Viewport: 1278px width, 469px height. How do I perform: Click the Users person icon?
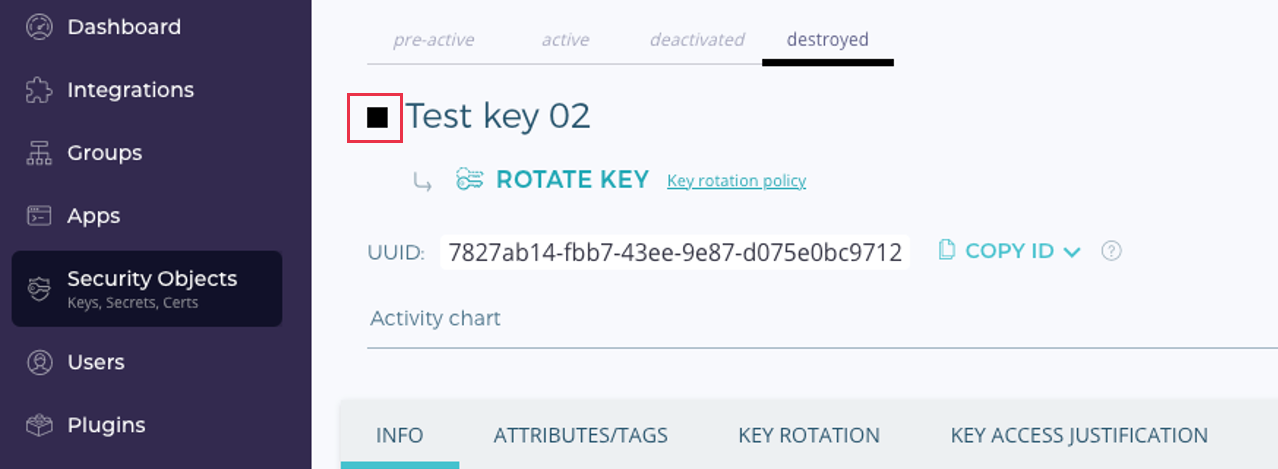coord(39,362)
